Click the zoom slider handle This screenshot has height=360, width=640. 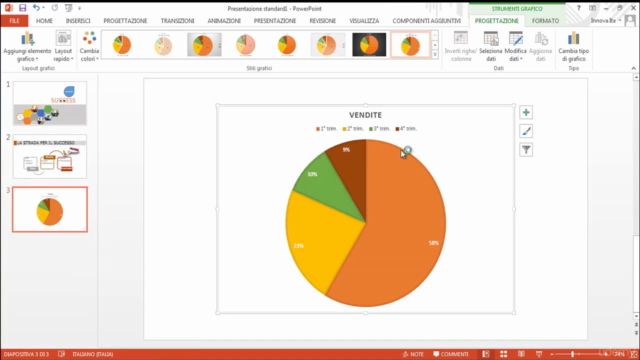coord(573,354)
